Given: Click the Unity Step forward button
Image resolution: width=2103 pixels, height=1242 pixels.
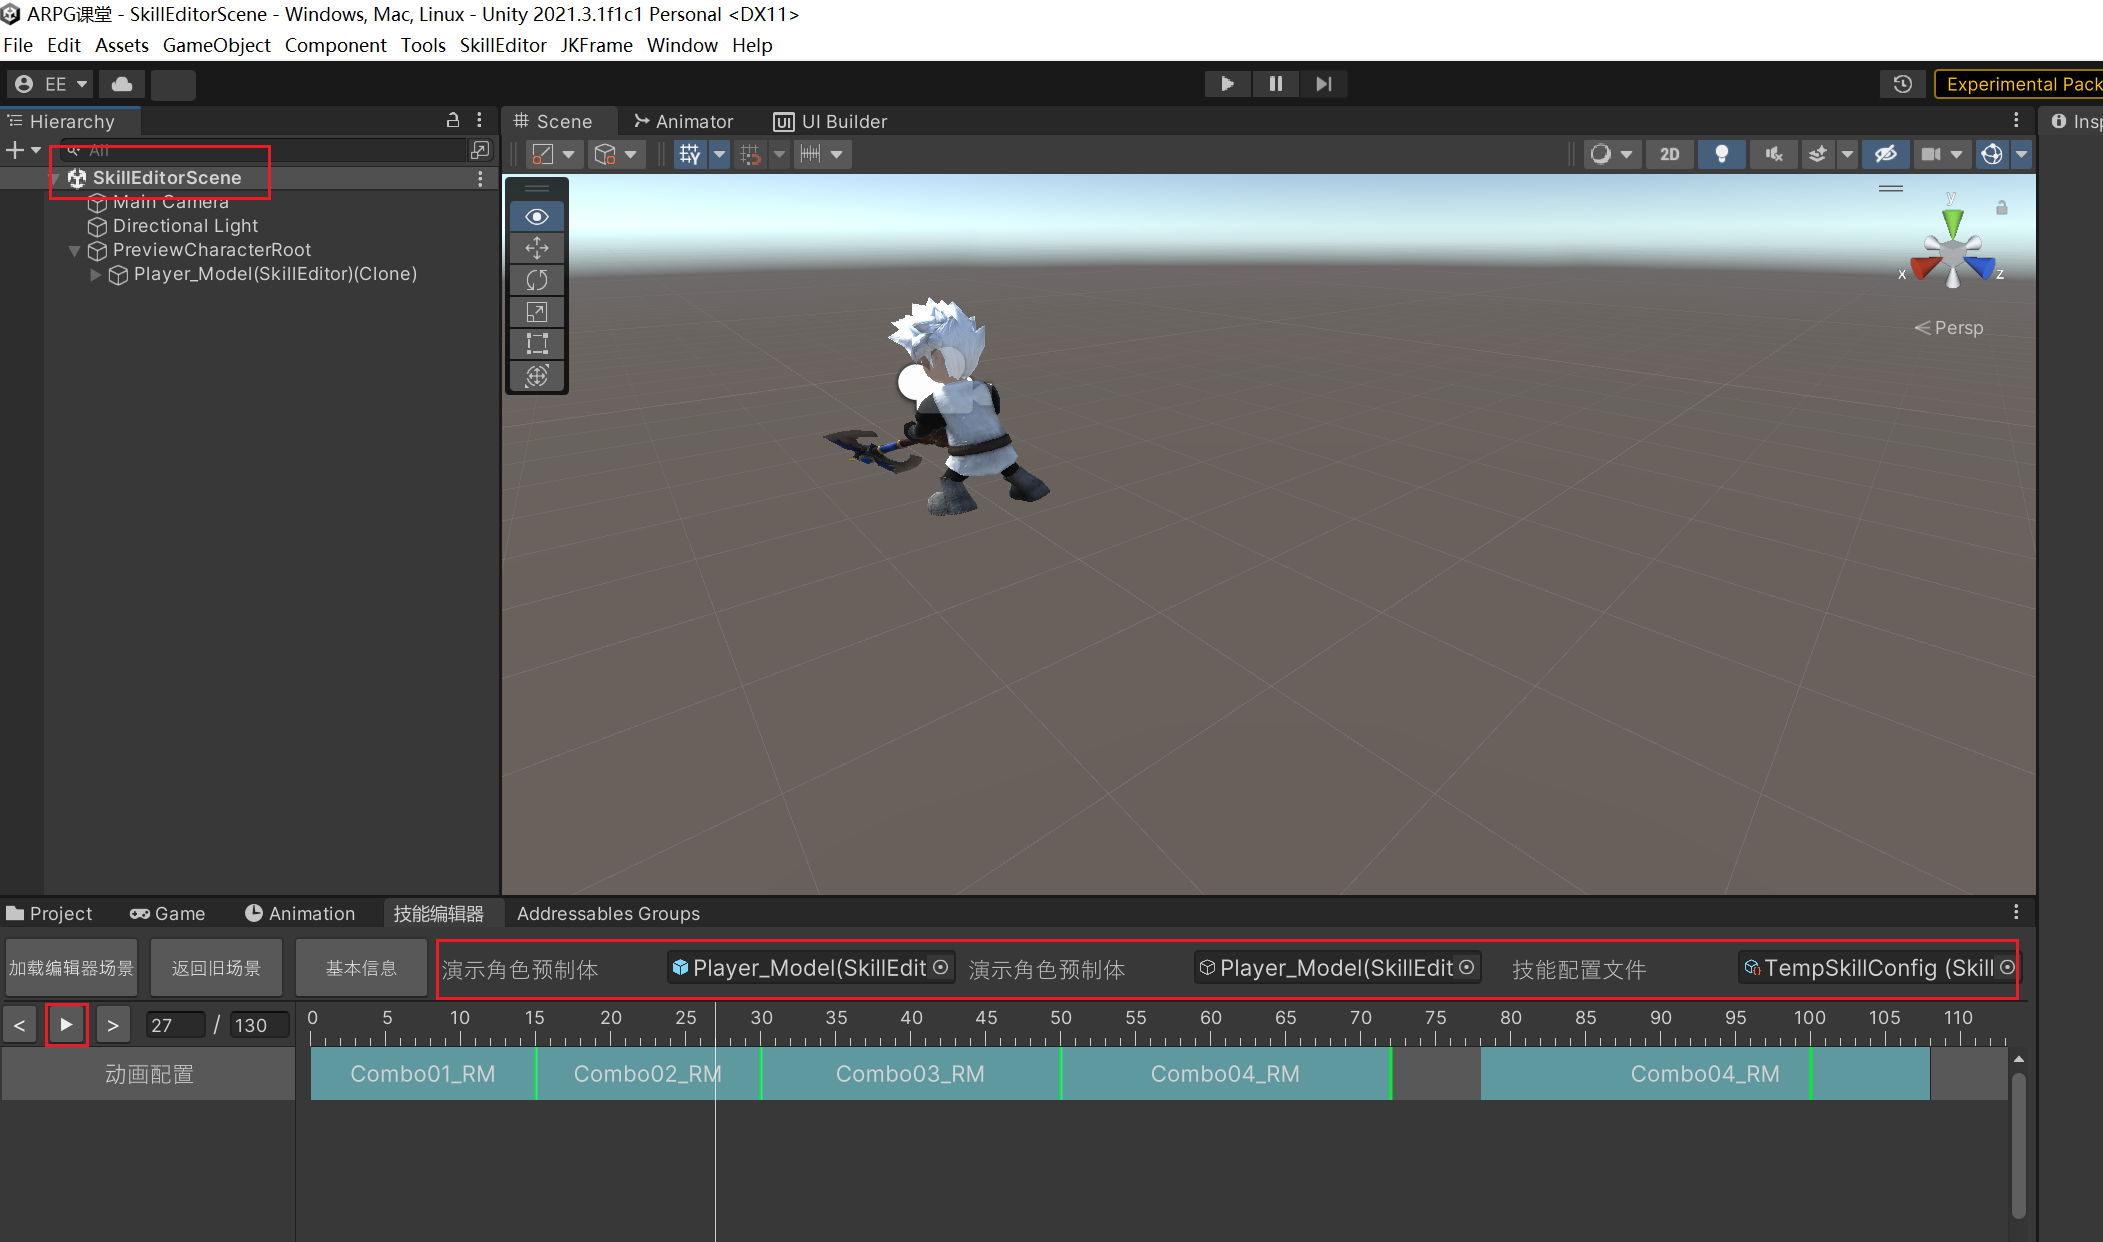Looking at the screenshot, I should coord(1324,84).
